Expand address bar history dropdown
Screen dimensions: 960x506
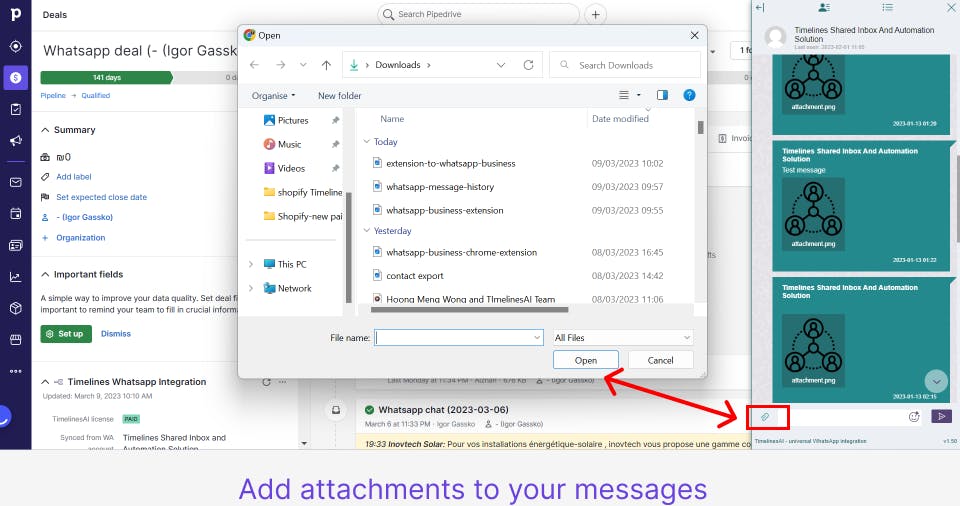coord(501,65)
